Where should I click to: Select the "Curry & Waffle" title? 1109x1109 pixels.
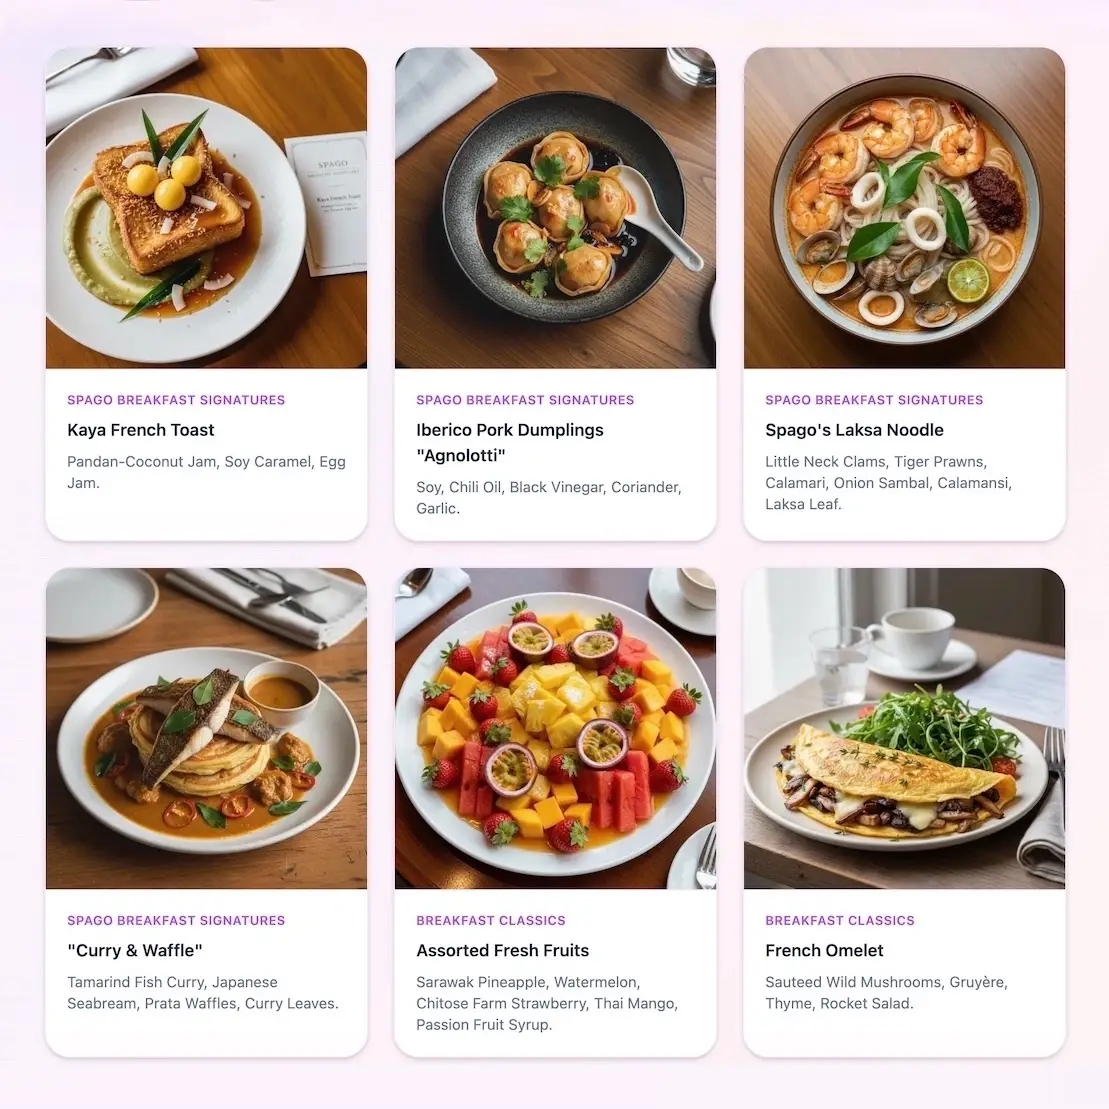point(135,951)
